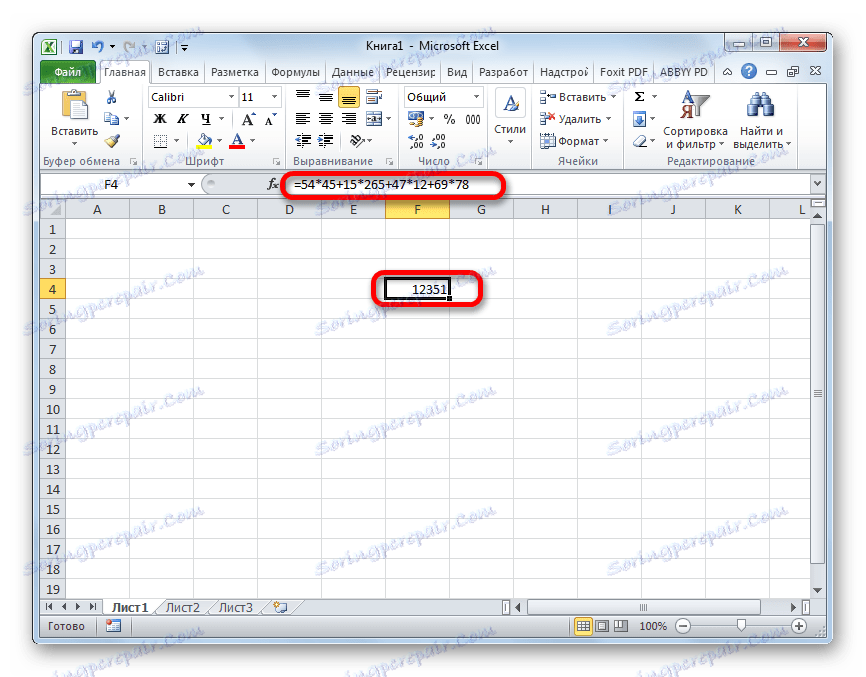Toggle italic formatting (К)

(x=183, y=119)
